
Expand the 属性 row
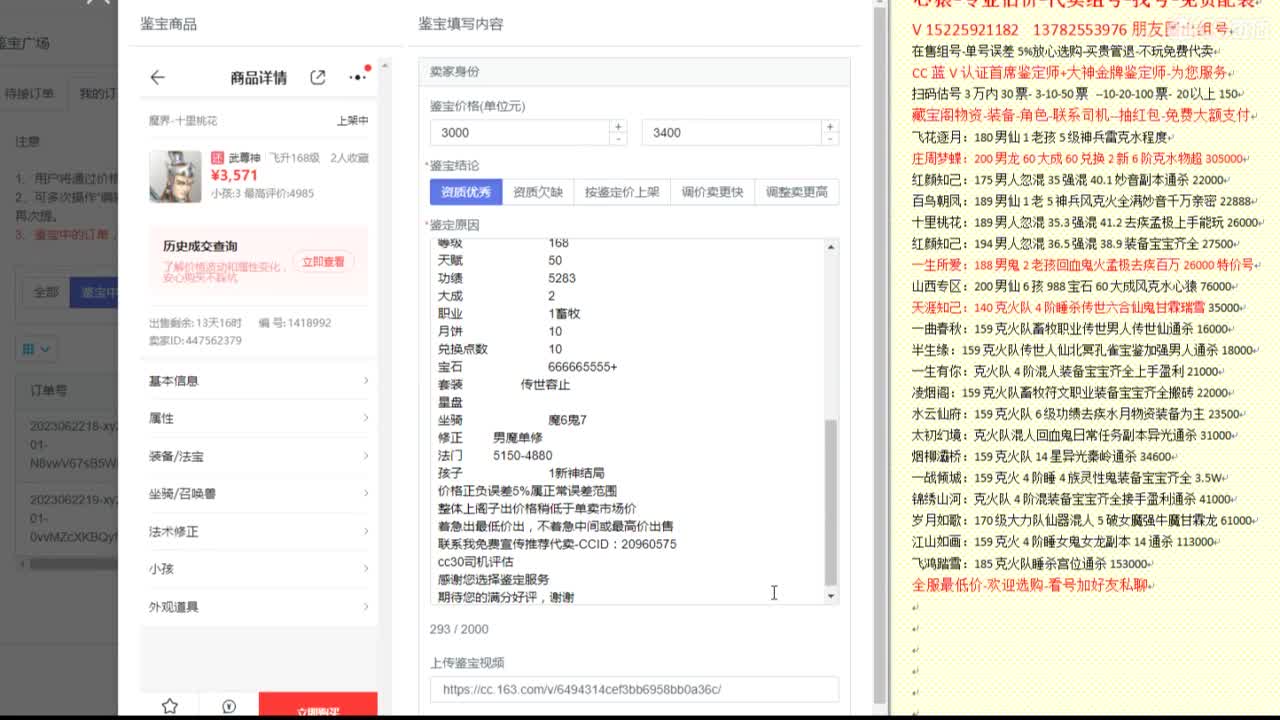(259, 418)
